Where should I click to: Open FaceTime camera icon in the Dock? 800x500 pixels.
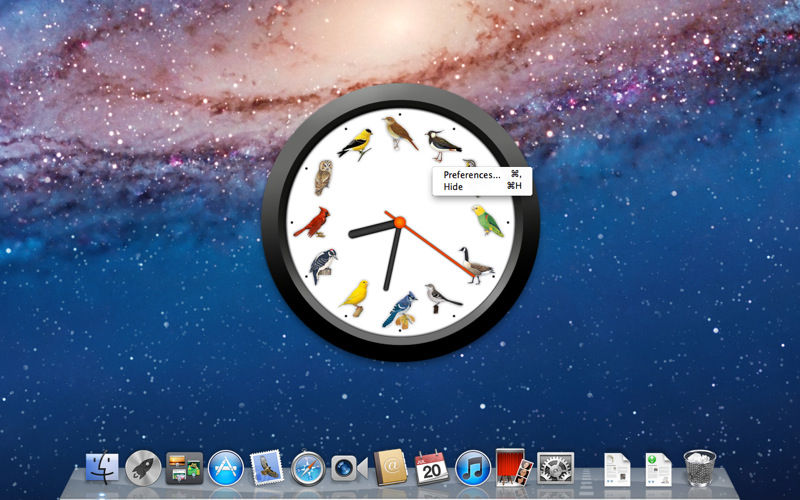pyautogui.click(x=349, y=468)
